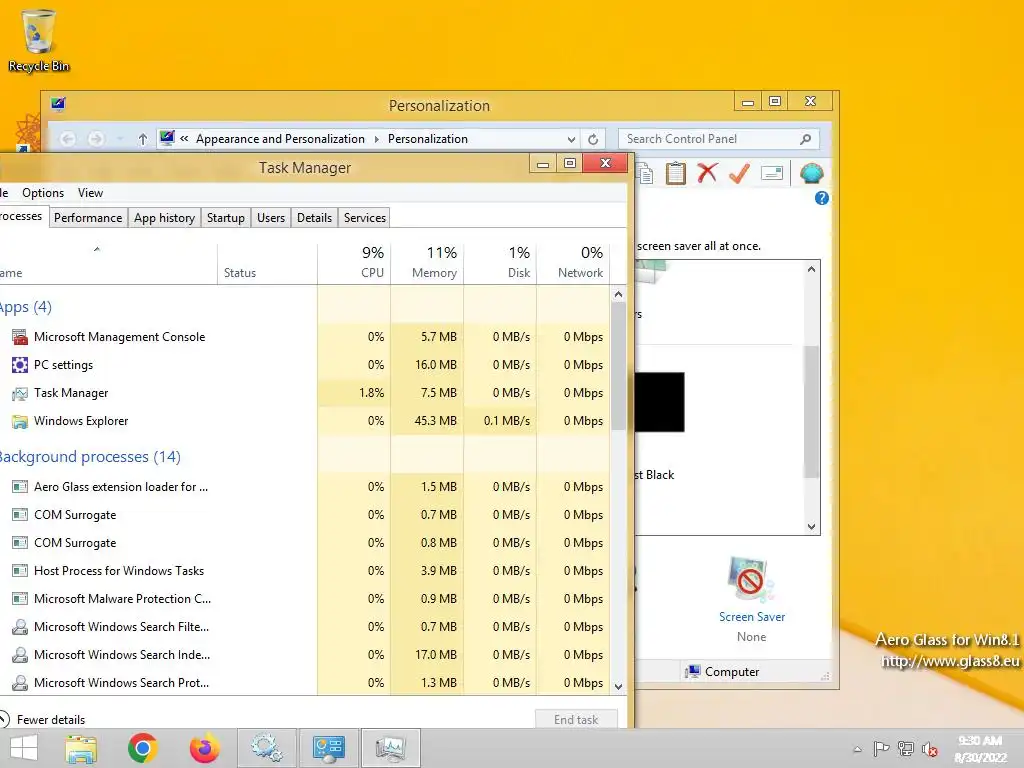This screenshot has width=1024, height=768.
Task: Click the PC settings gear icon in process list
Action: tap(20, 365)
